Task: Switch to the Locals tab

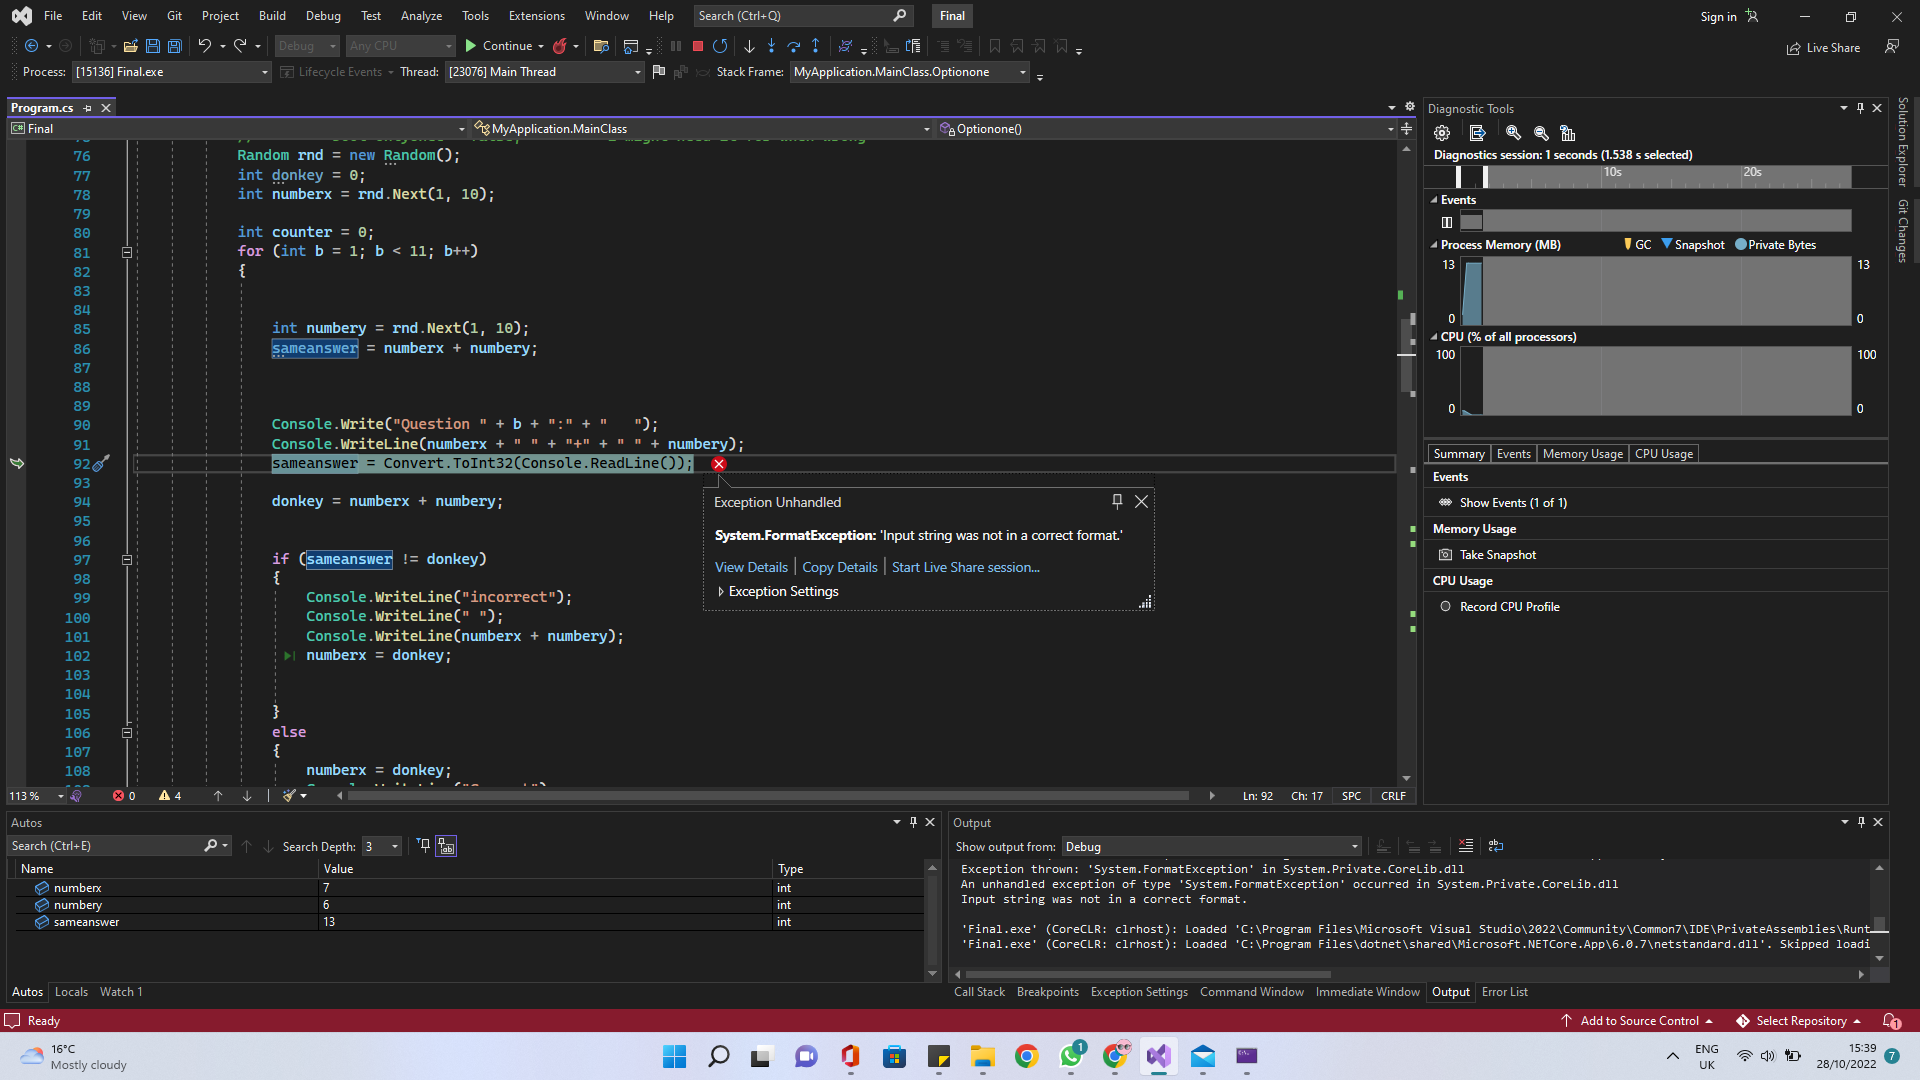Action: (71, 992)
